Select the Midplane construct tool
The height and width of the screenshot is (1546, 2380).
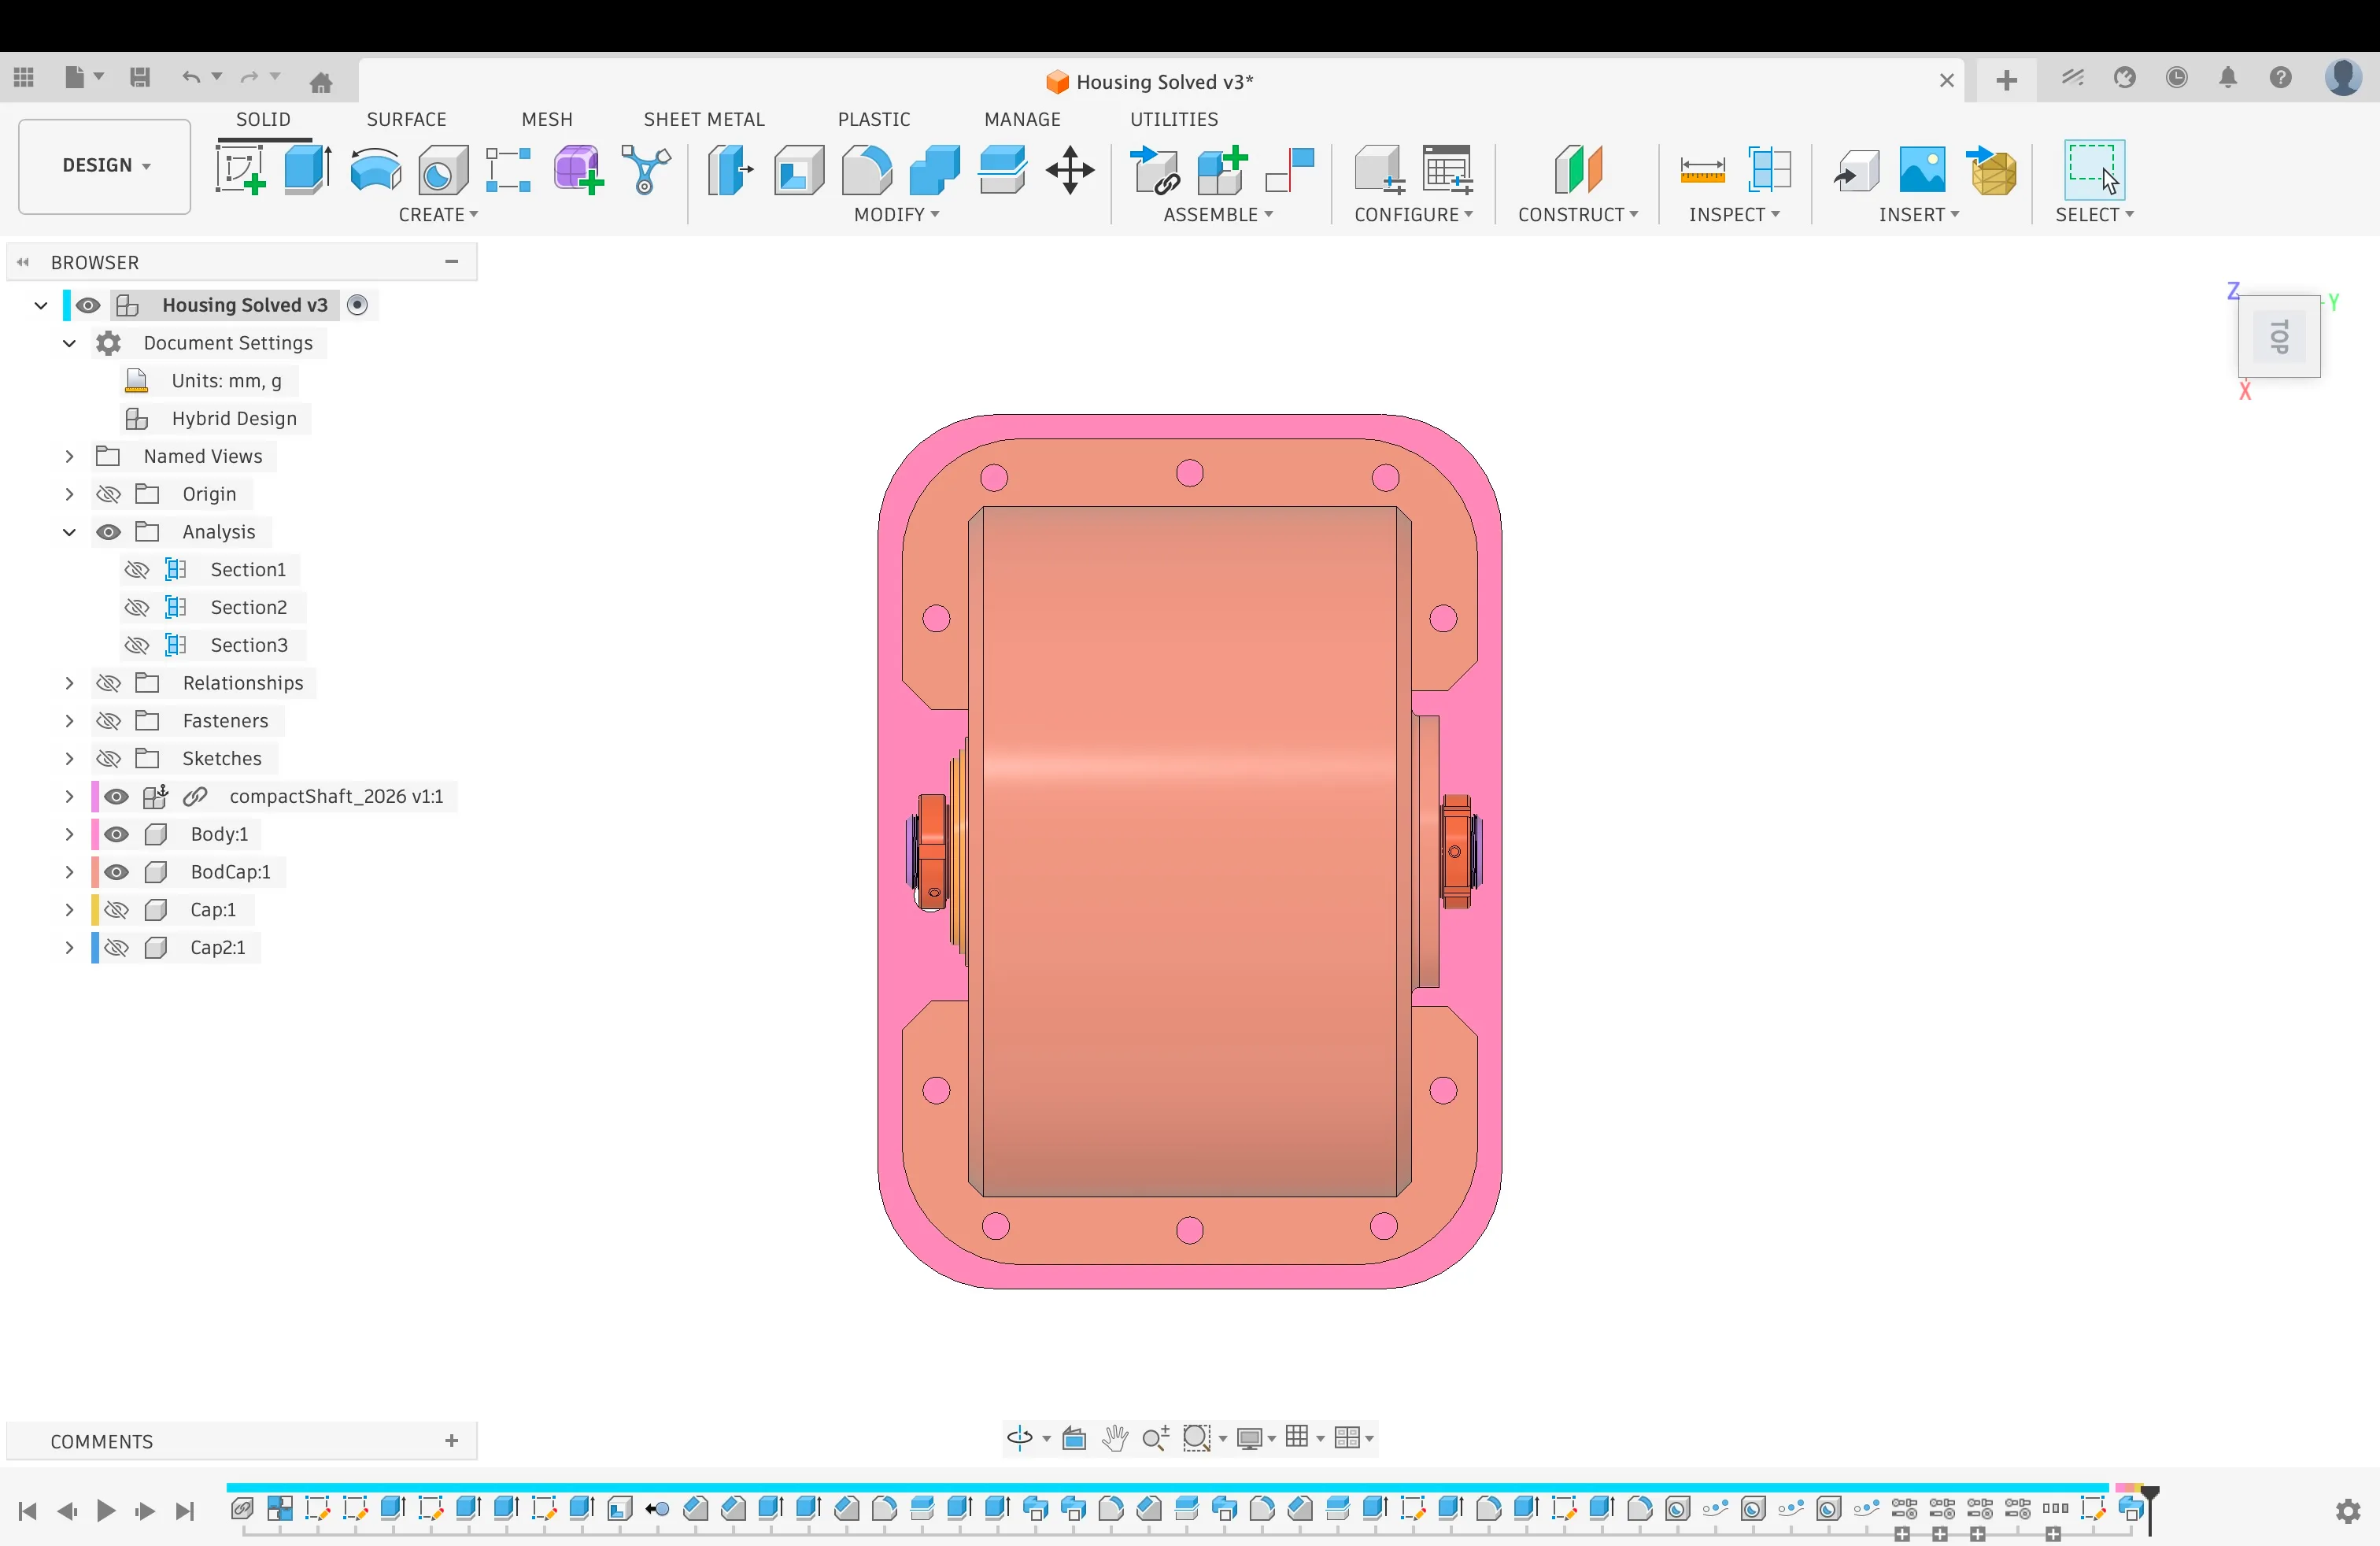pyautogui.click(x=1578, y=169)
